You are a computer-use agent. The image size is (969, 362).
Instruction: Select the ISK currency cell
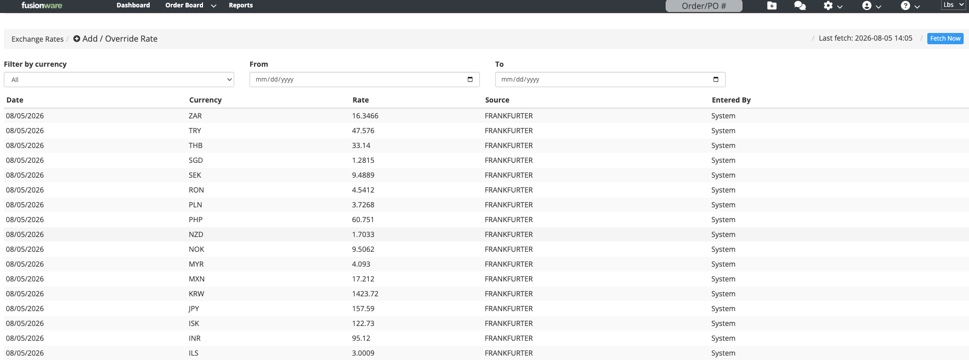point(194,324)
